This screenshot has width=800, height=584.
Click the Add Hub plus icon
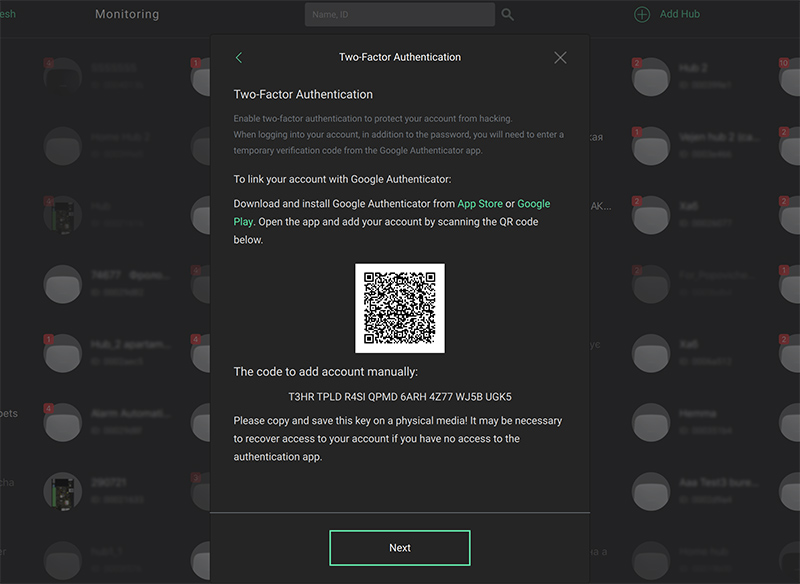tap(641, 14)
